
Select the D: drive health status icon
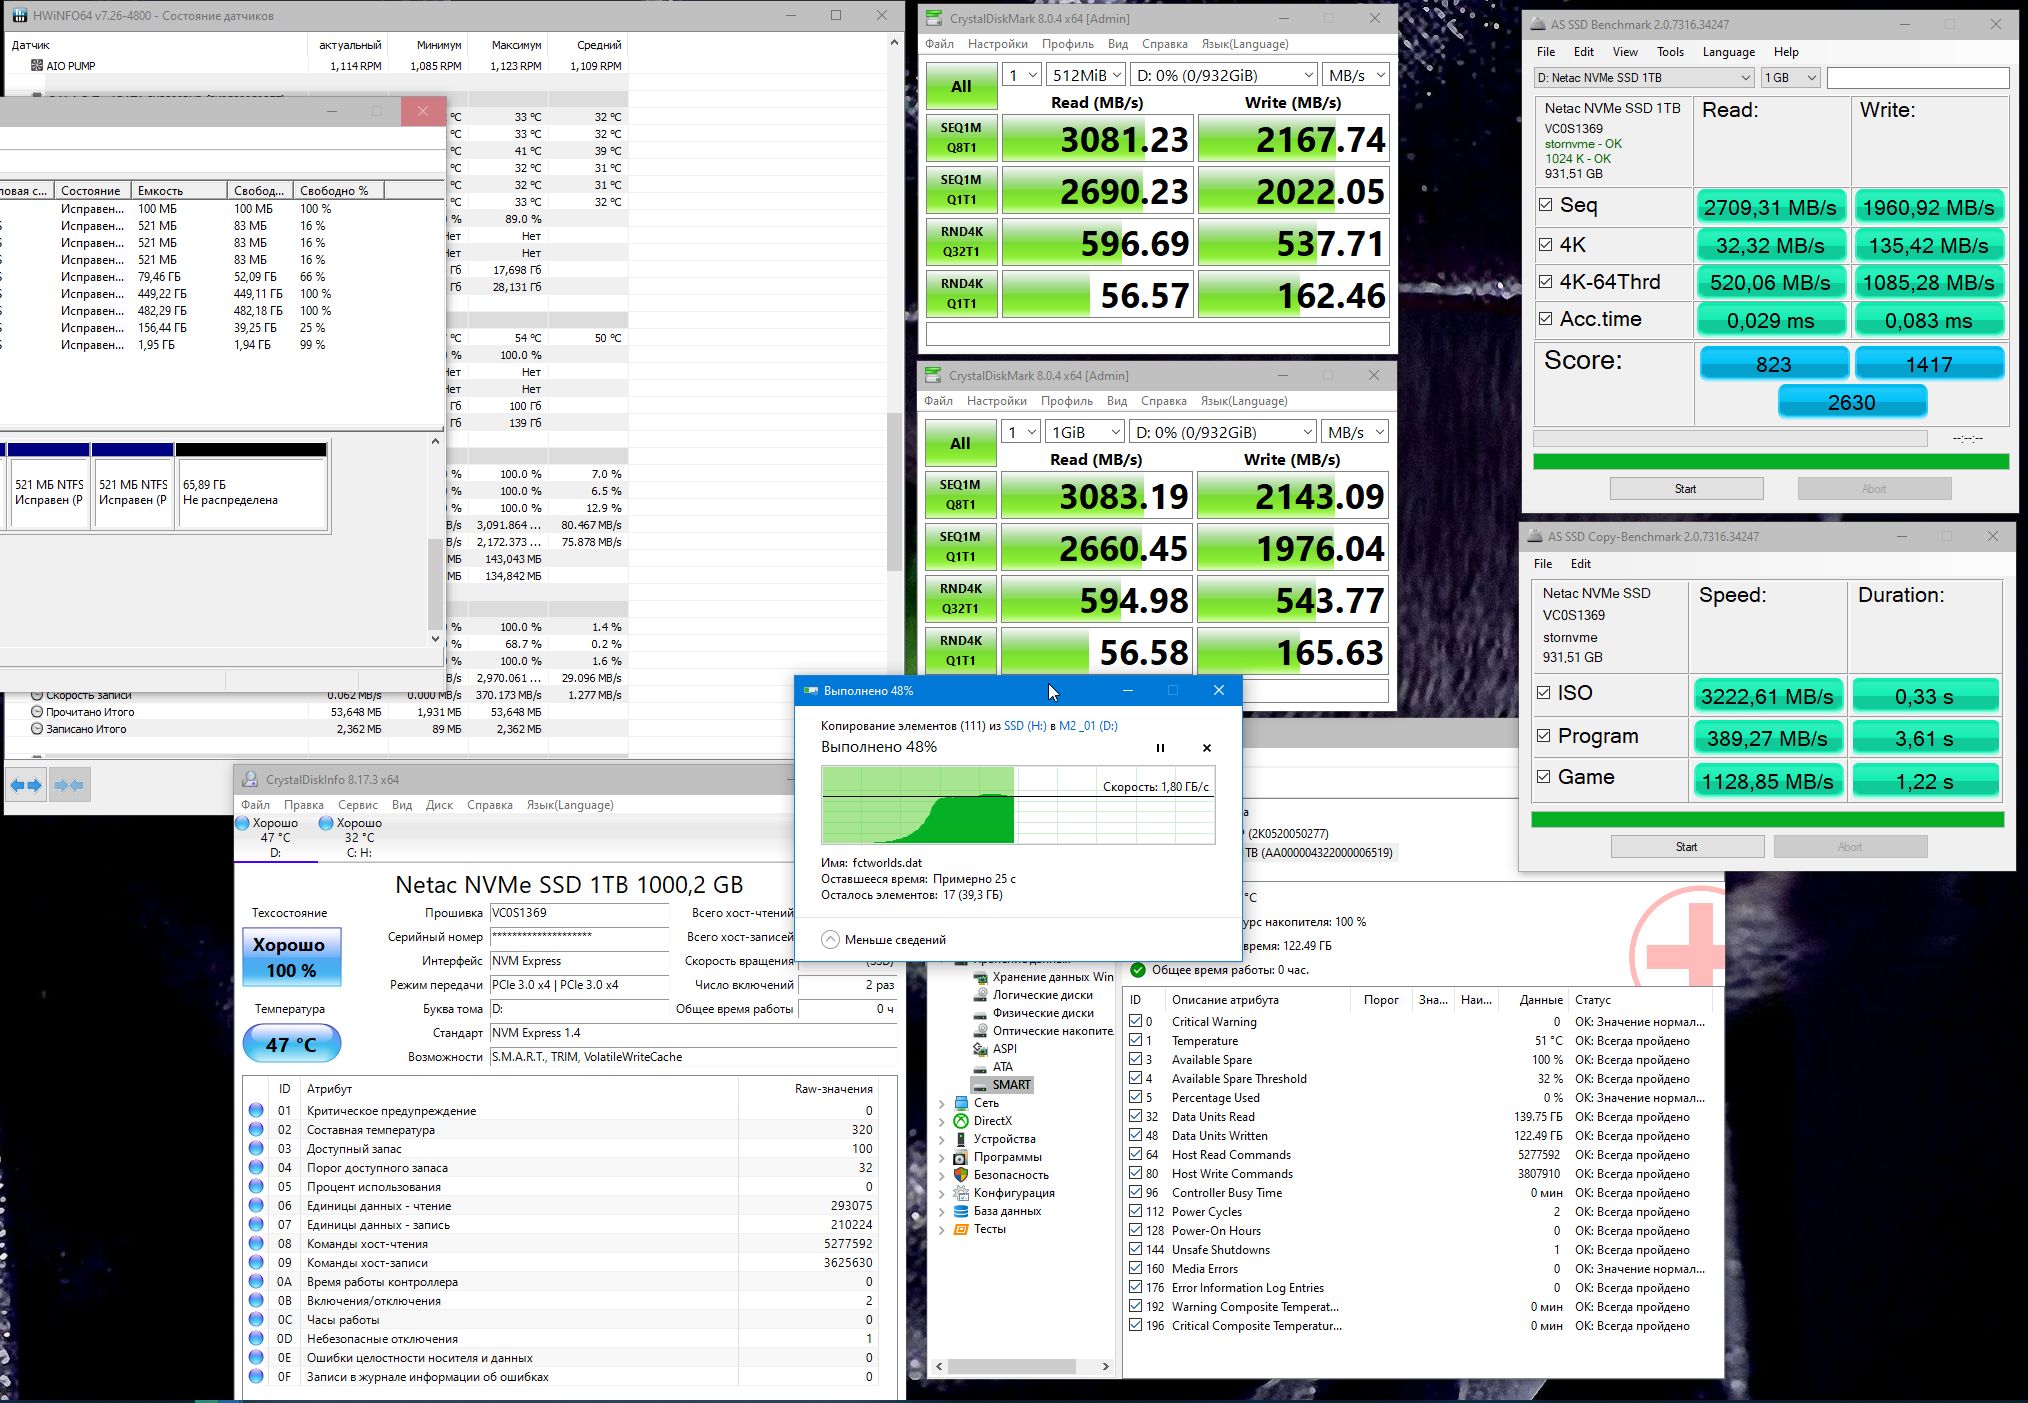point(243,824)
